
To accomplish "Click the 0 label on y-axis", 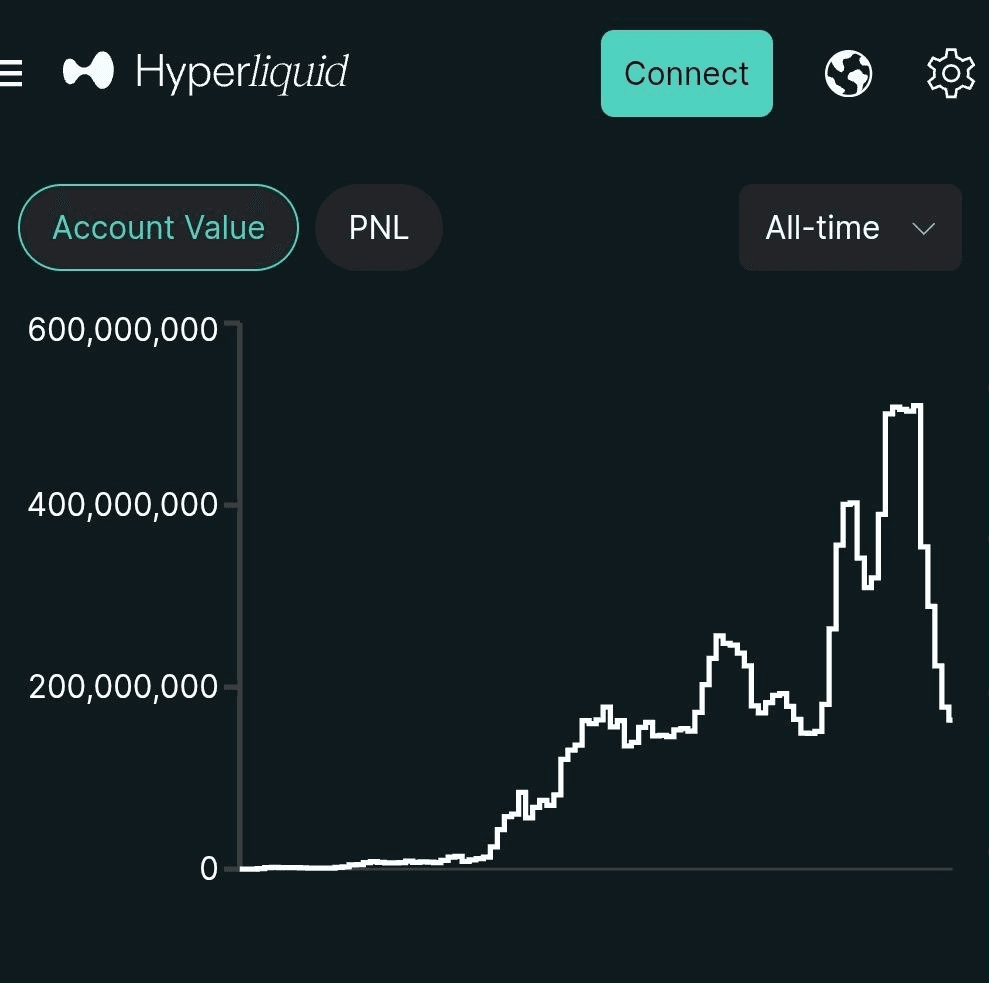I will click(208, 868).
